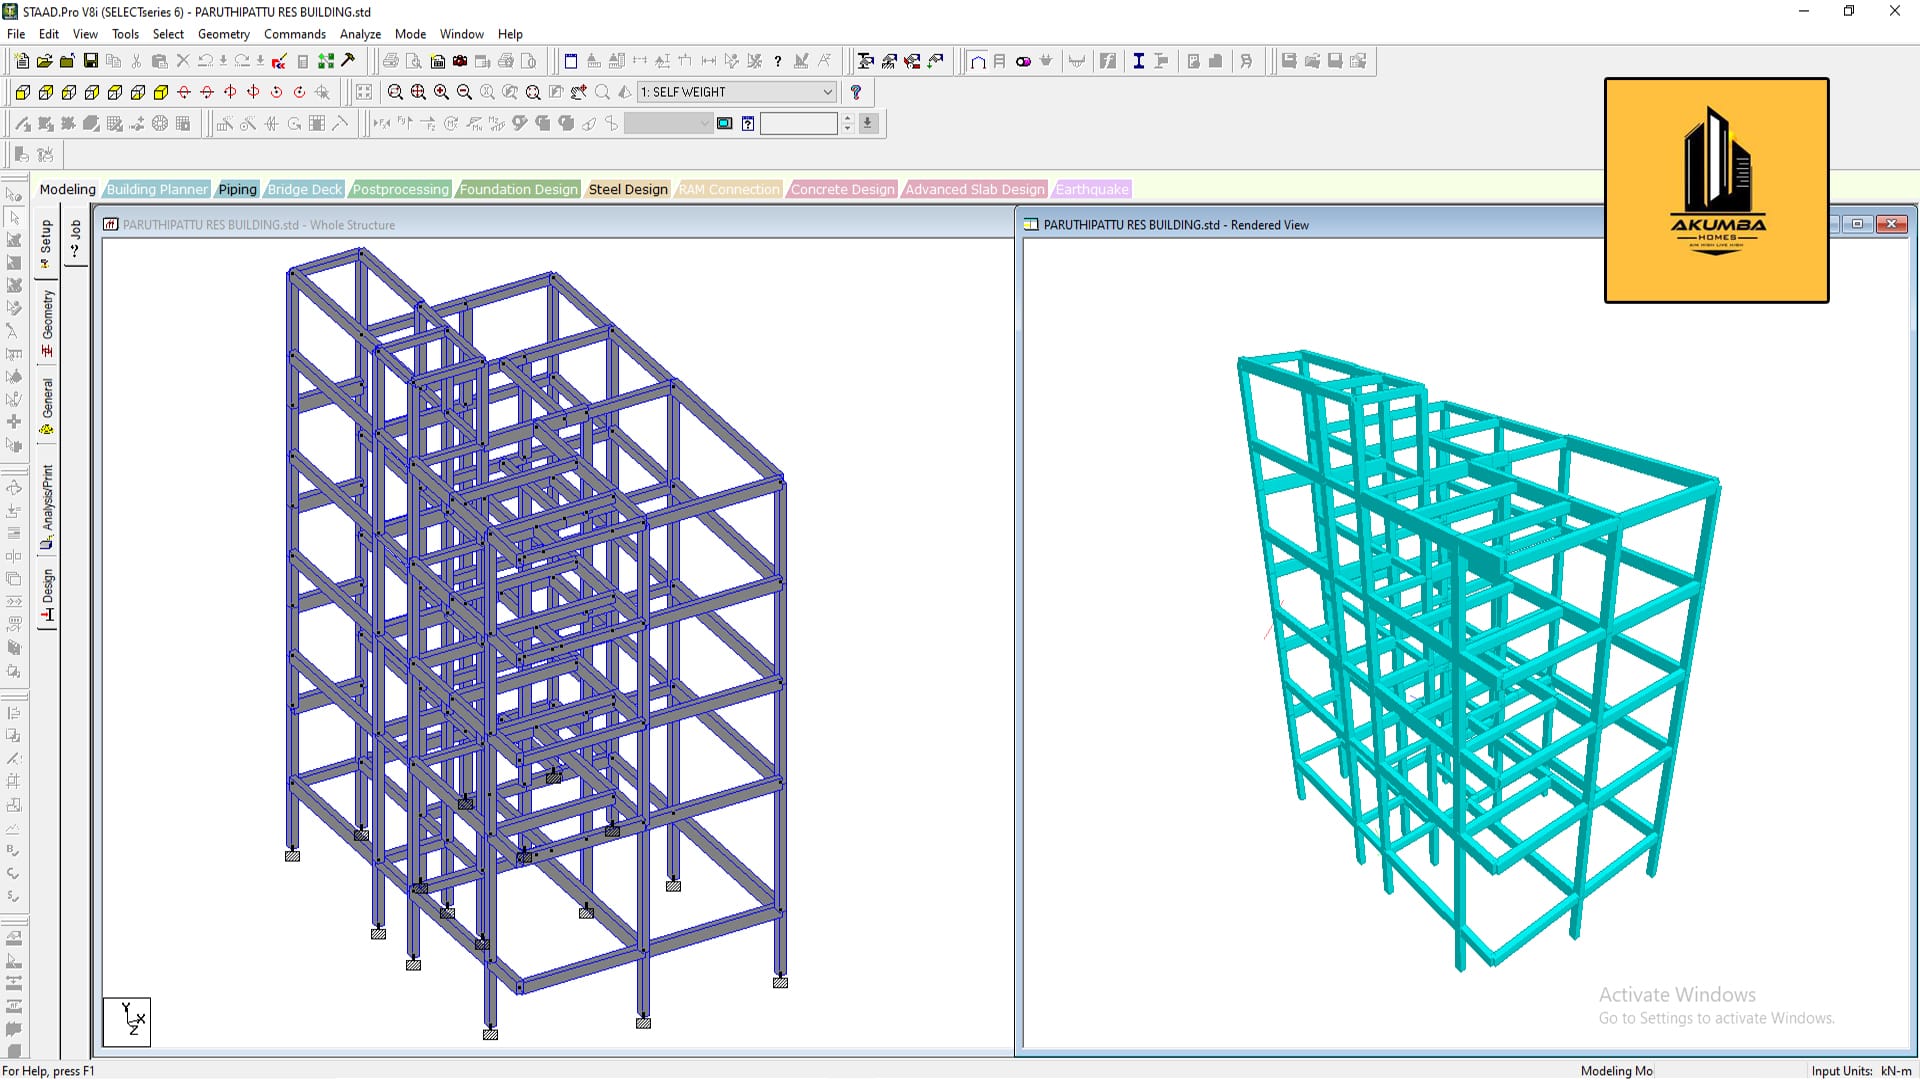This screenshot has height=1080, width=1920.
Task: Click the spinner arrows next to empty field
Action: pos(847,123)
